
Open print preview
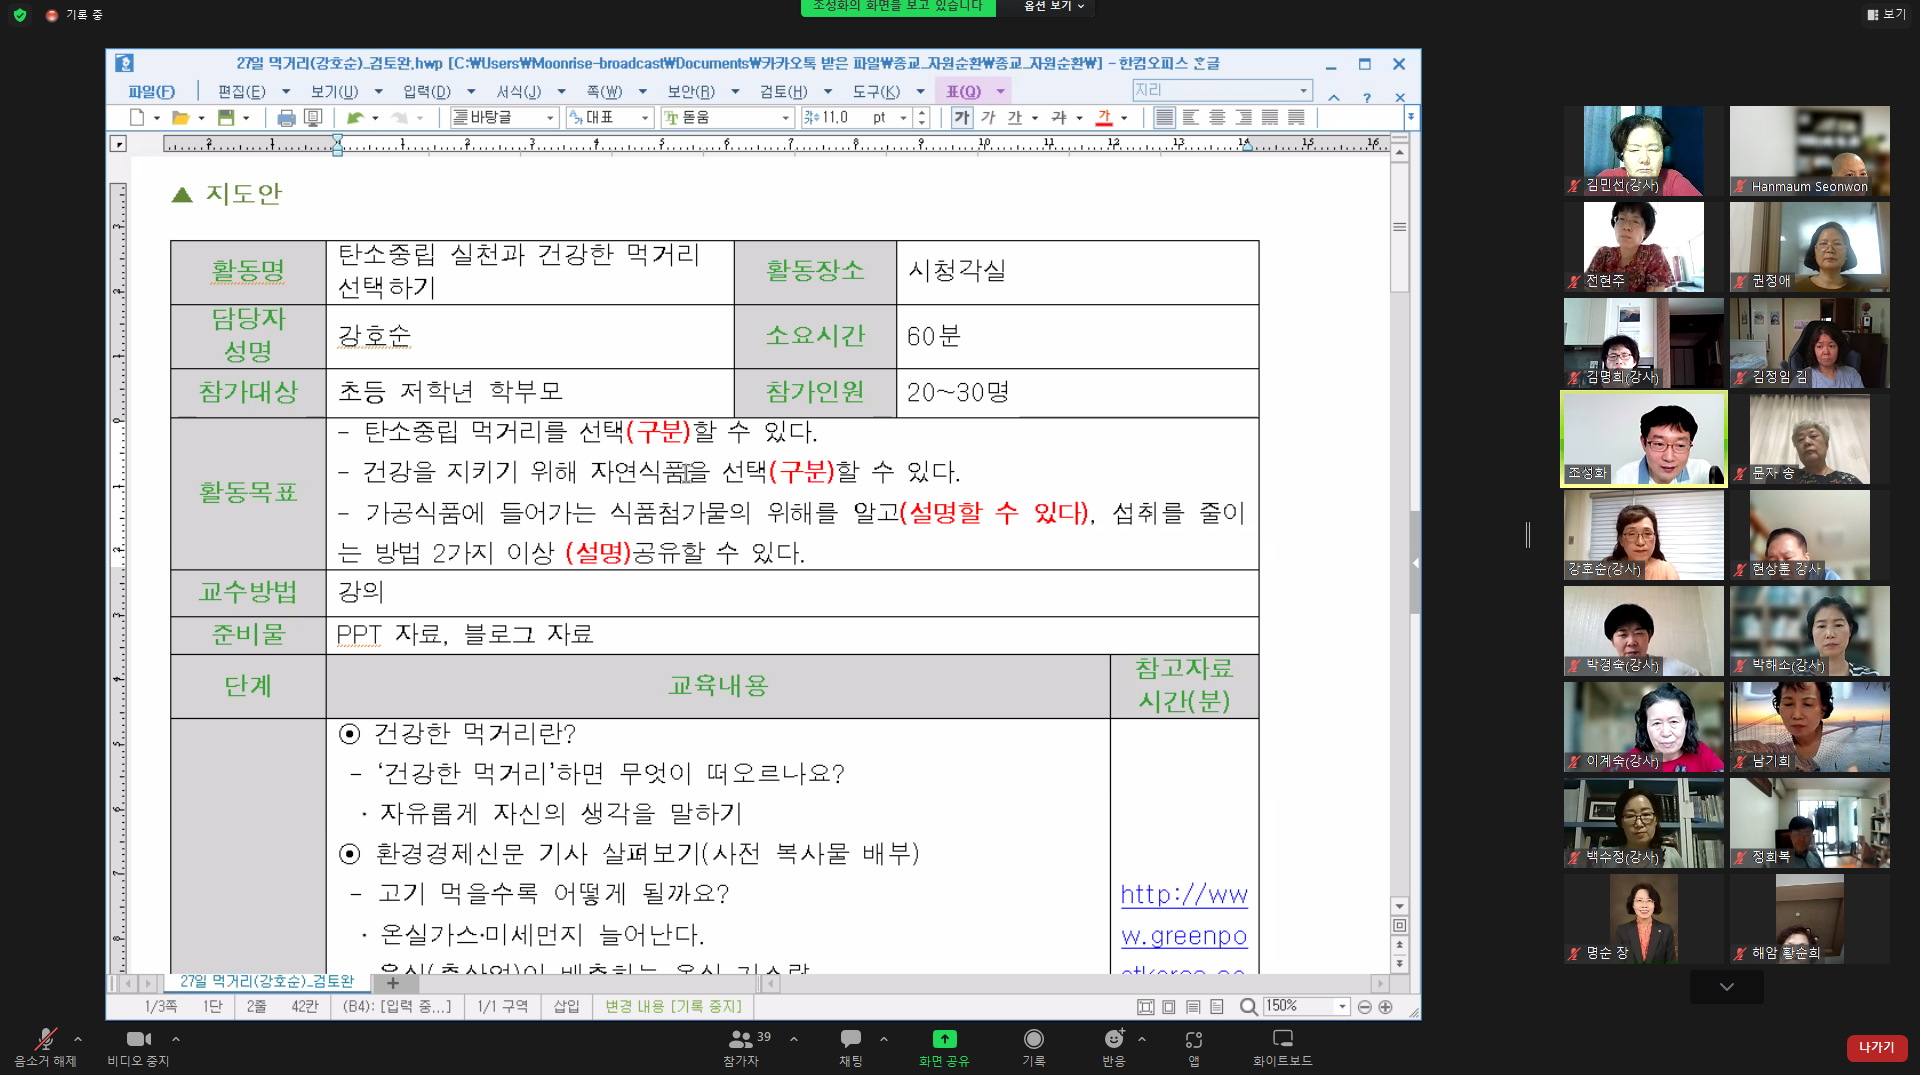[314, 117]
